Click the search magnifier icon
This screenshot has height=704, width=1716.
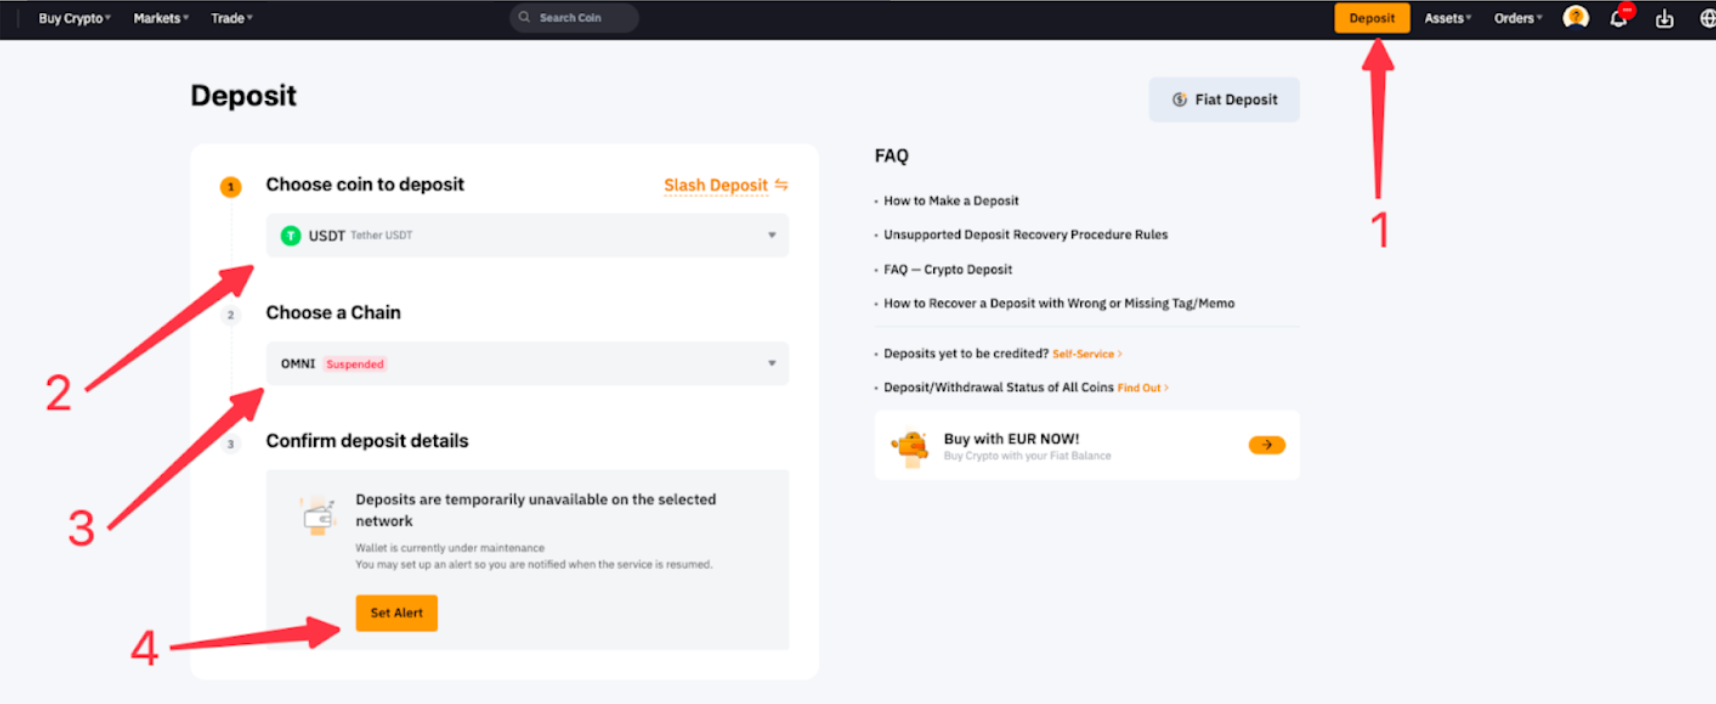click(524, 18)
